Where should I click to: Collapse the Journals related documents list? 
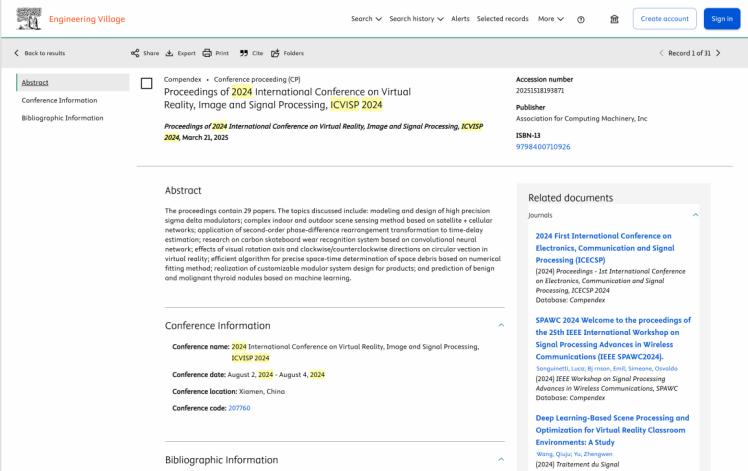696,215
